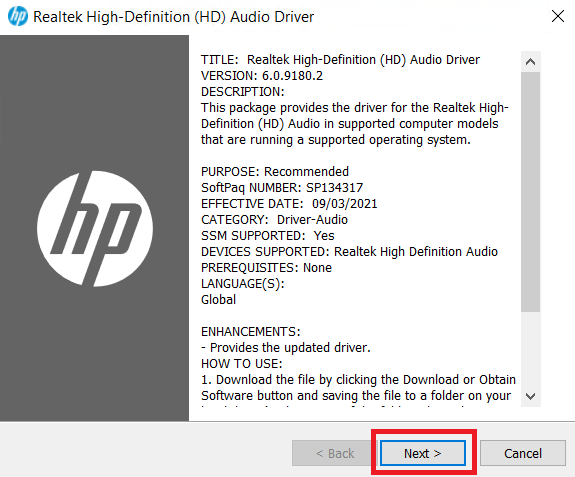Screen dimensions: 575x477
Task: Click the Cancel button
Action: tap(523, 453)
